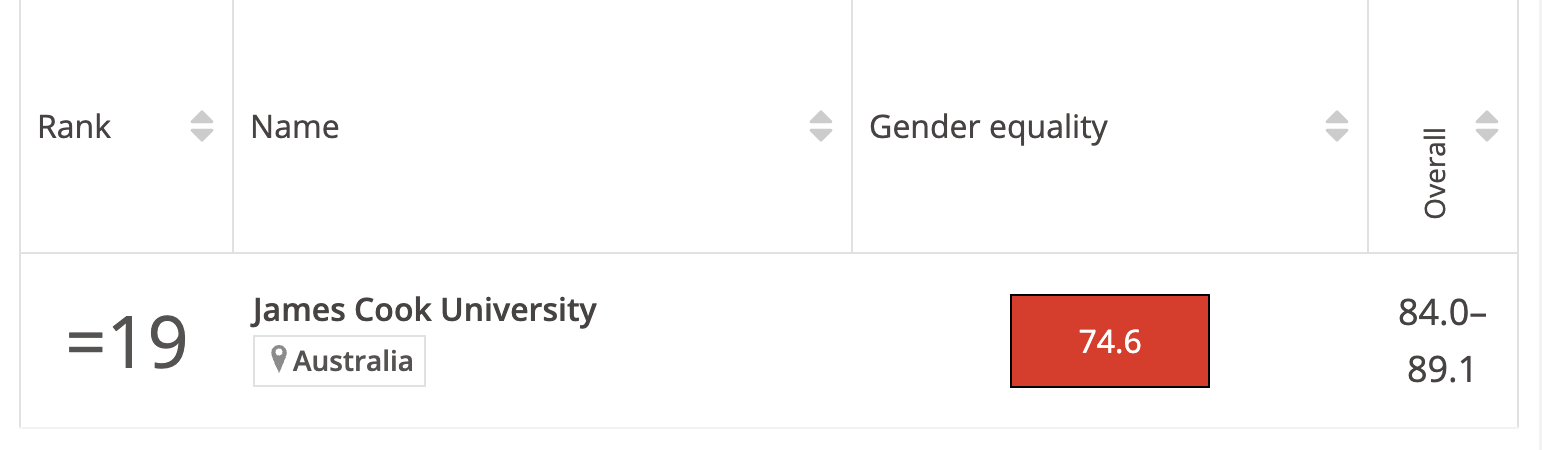Select the rotated Overall column header label

(1436, 173)
